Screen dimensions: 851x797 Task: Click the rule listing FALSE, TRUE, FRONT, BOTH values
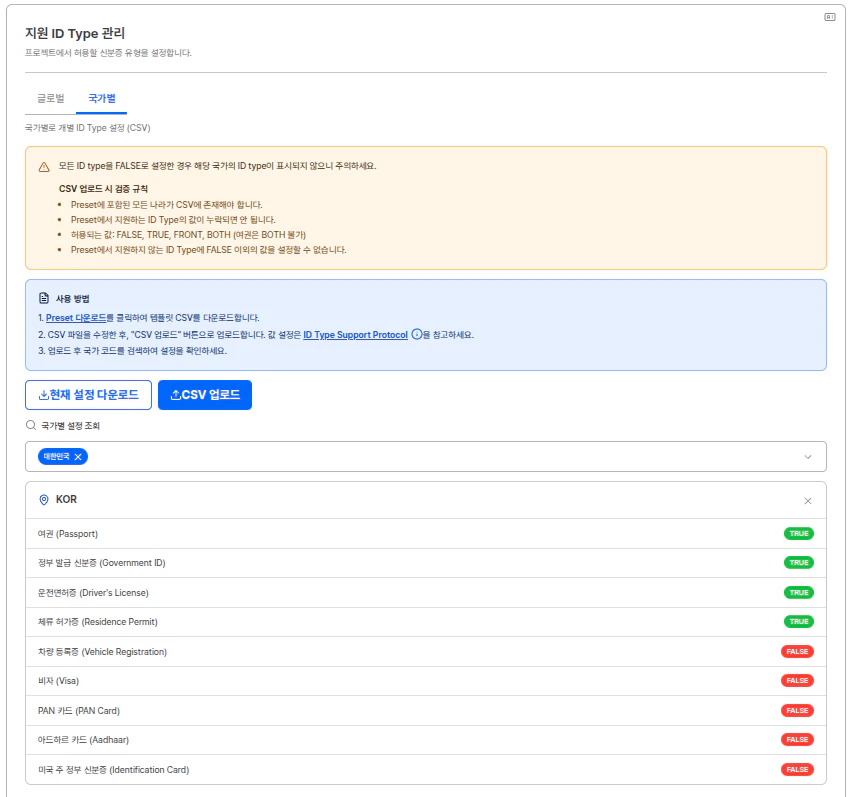coord(188,235)
